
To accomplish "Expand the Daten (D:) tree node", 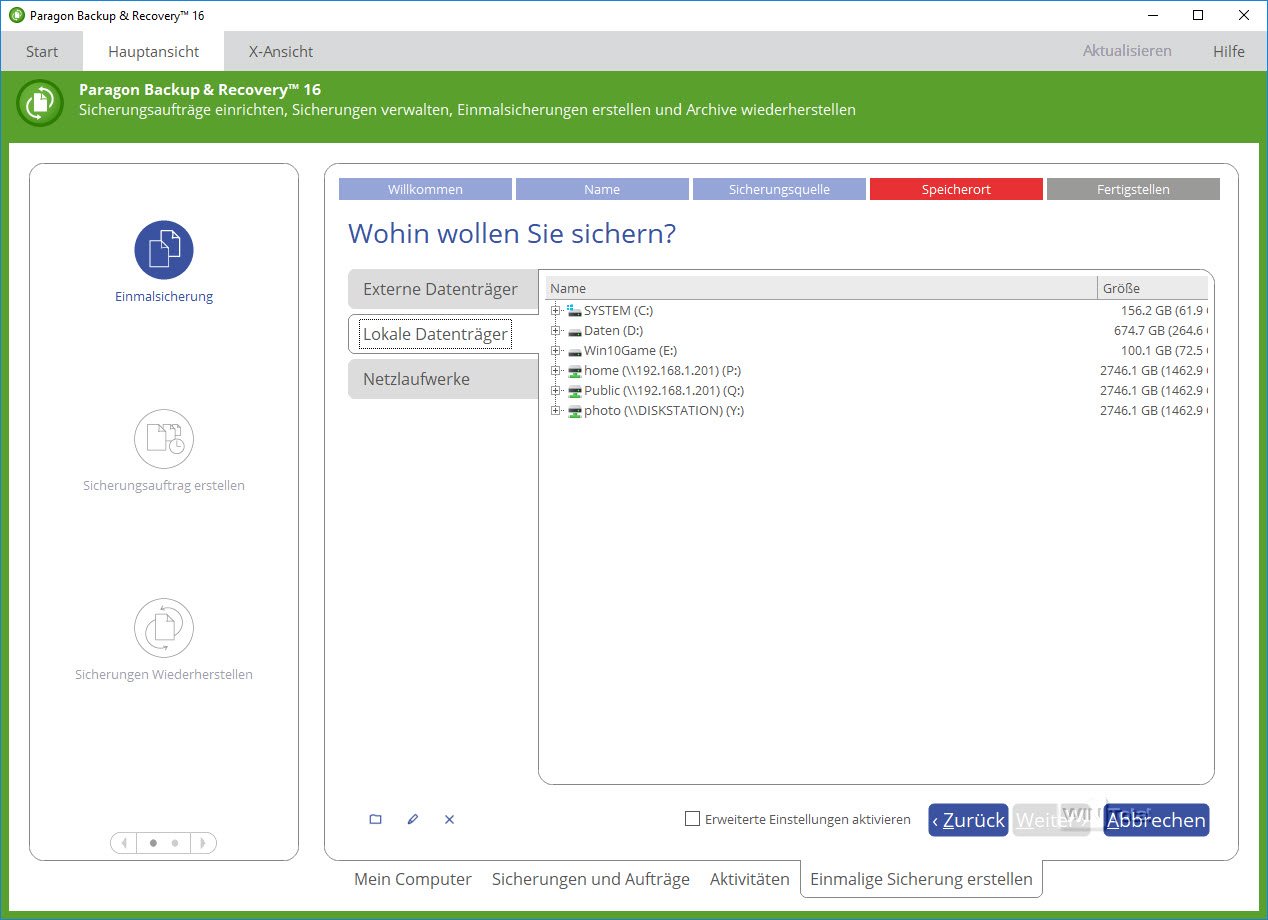I will coord(556,331).
